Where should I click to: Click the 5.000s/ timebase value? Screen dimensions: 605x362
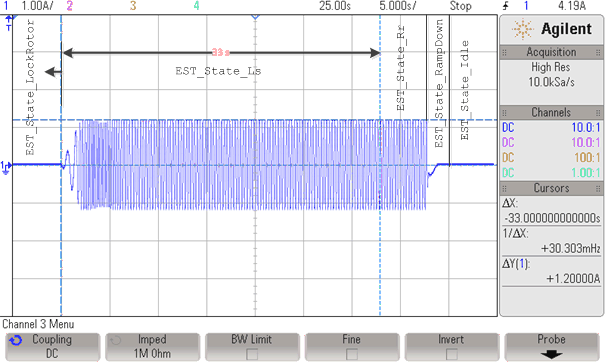tap(397, 6)
